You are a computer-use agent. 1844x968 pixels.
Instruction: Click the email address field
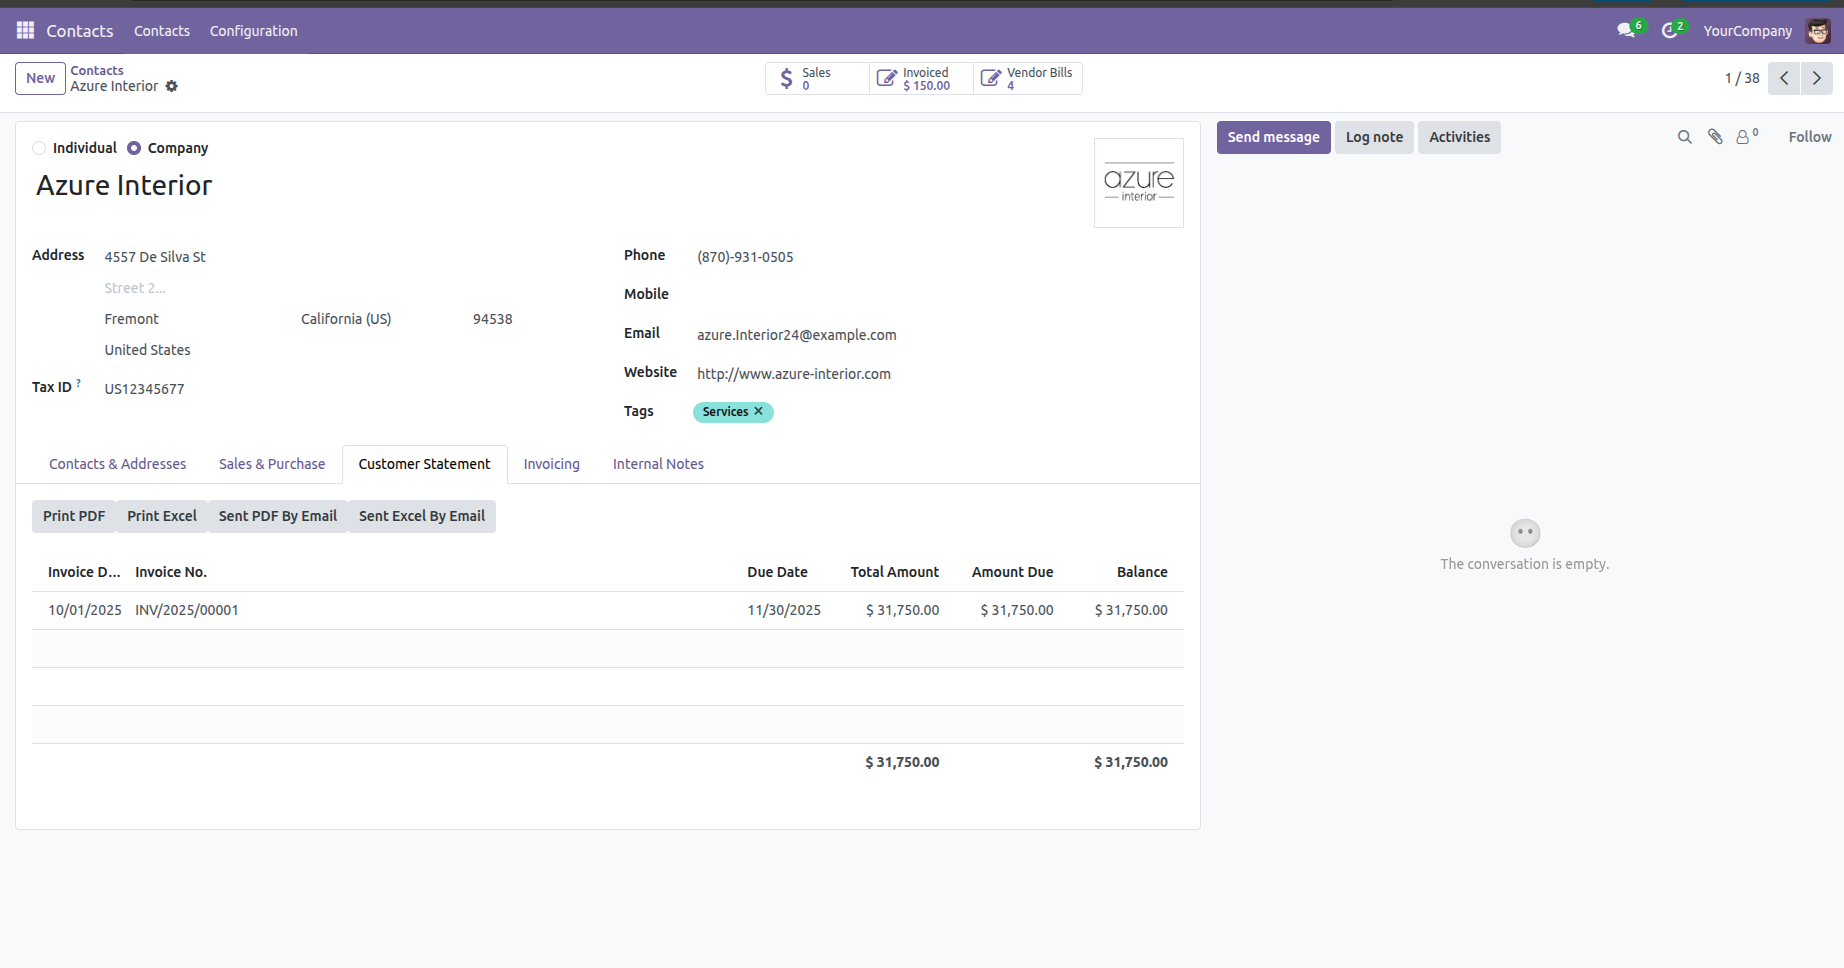tap(938, 335)
